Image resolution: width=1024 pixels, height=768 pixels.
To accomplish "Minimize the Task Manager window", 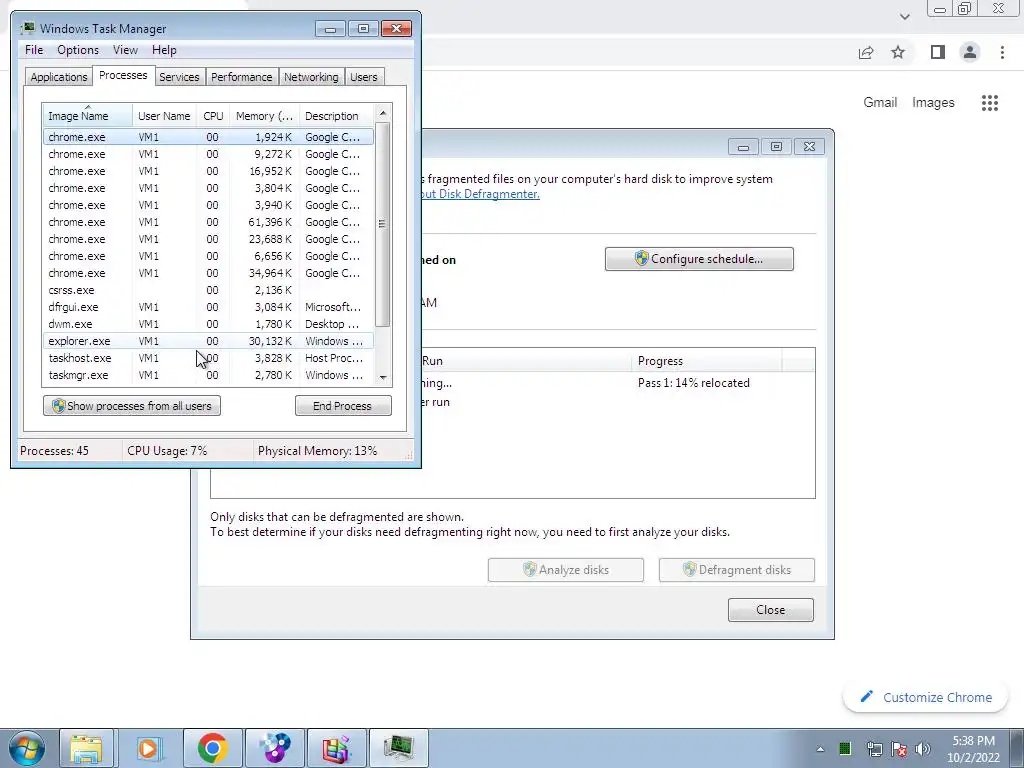I will 330,29.
